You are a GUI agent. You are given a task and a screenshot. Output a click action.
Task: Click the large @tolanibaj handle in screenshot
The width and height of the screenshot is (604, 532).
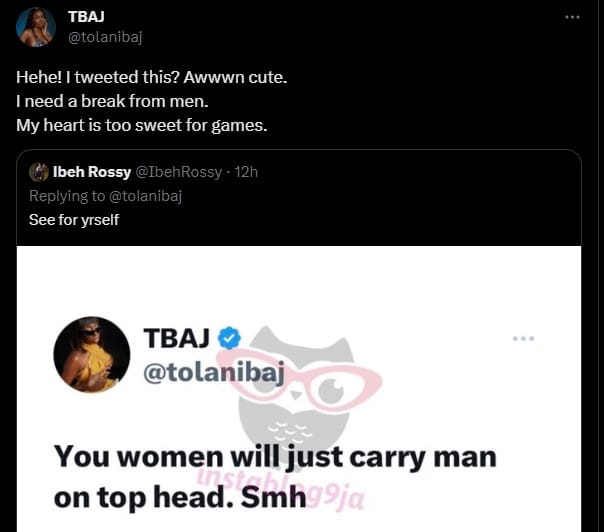tap(214, 373)
